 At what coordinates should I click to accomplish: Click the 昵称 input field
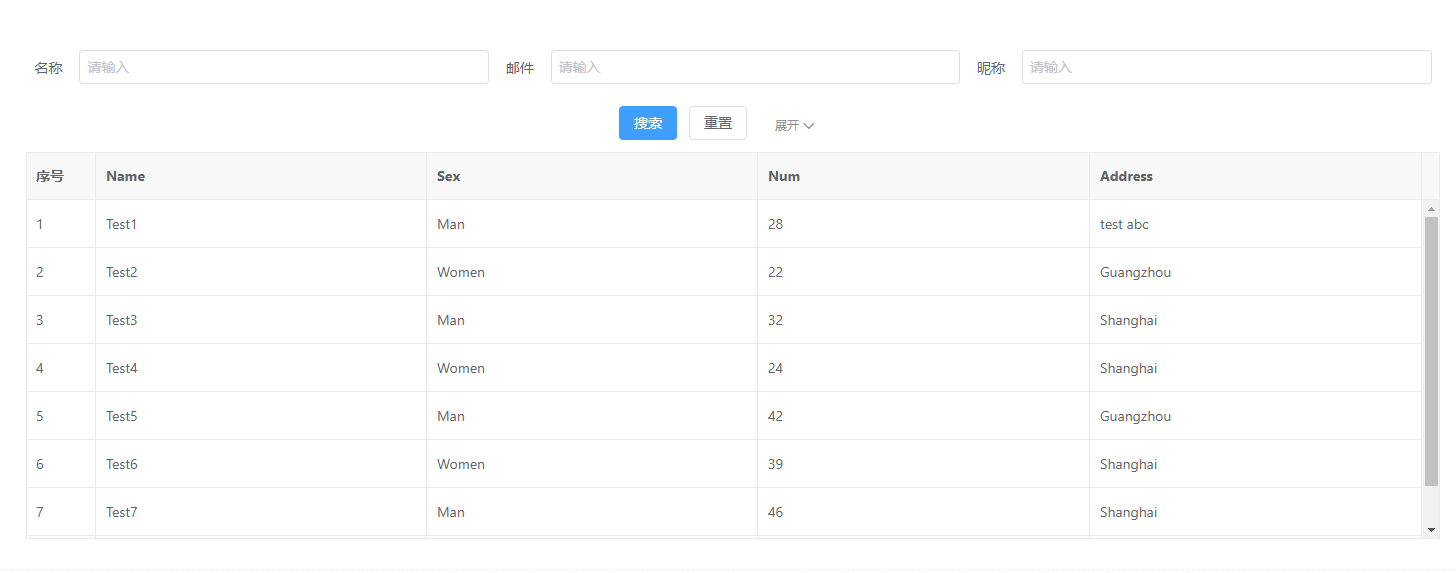pos(1226,67)
